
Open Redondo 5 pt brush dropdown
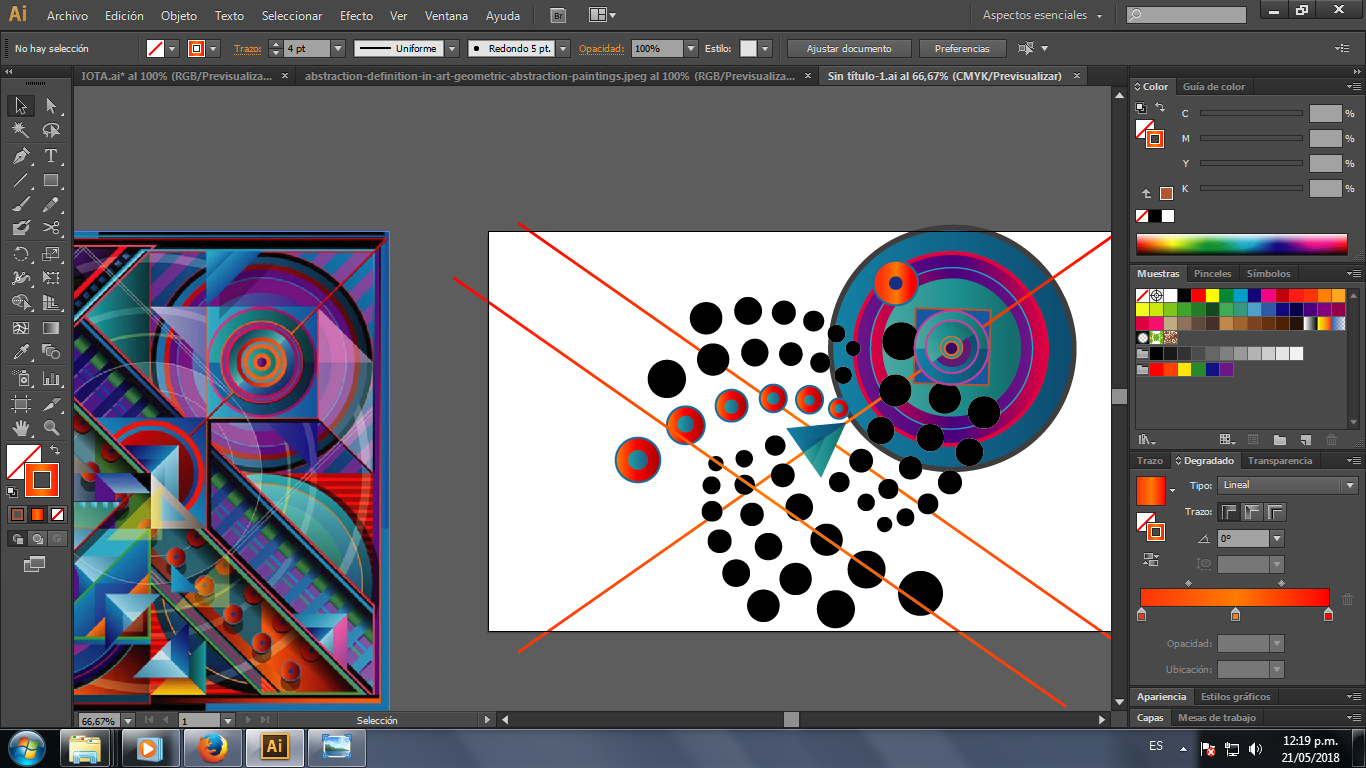pyautogui.click(x=563, y=48)
